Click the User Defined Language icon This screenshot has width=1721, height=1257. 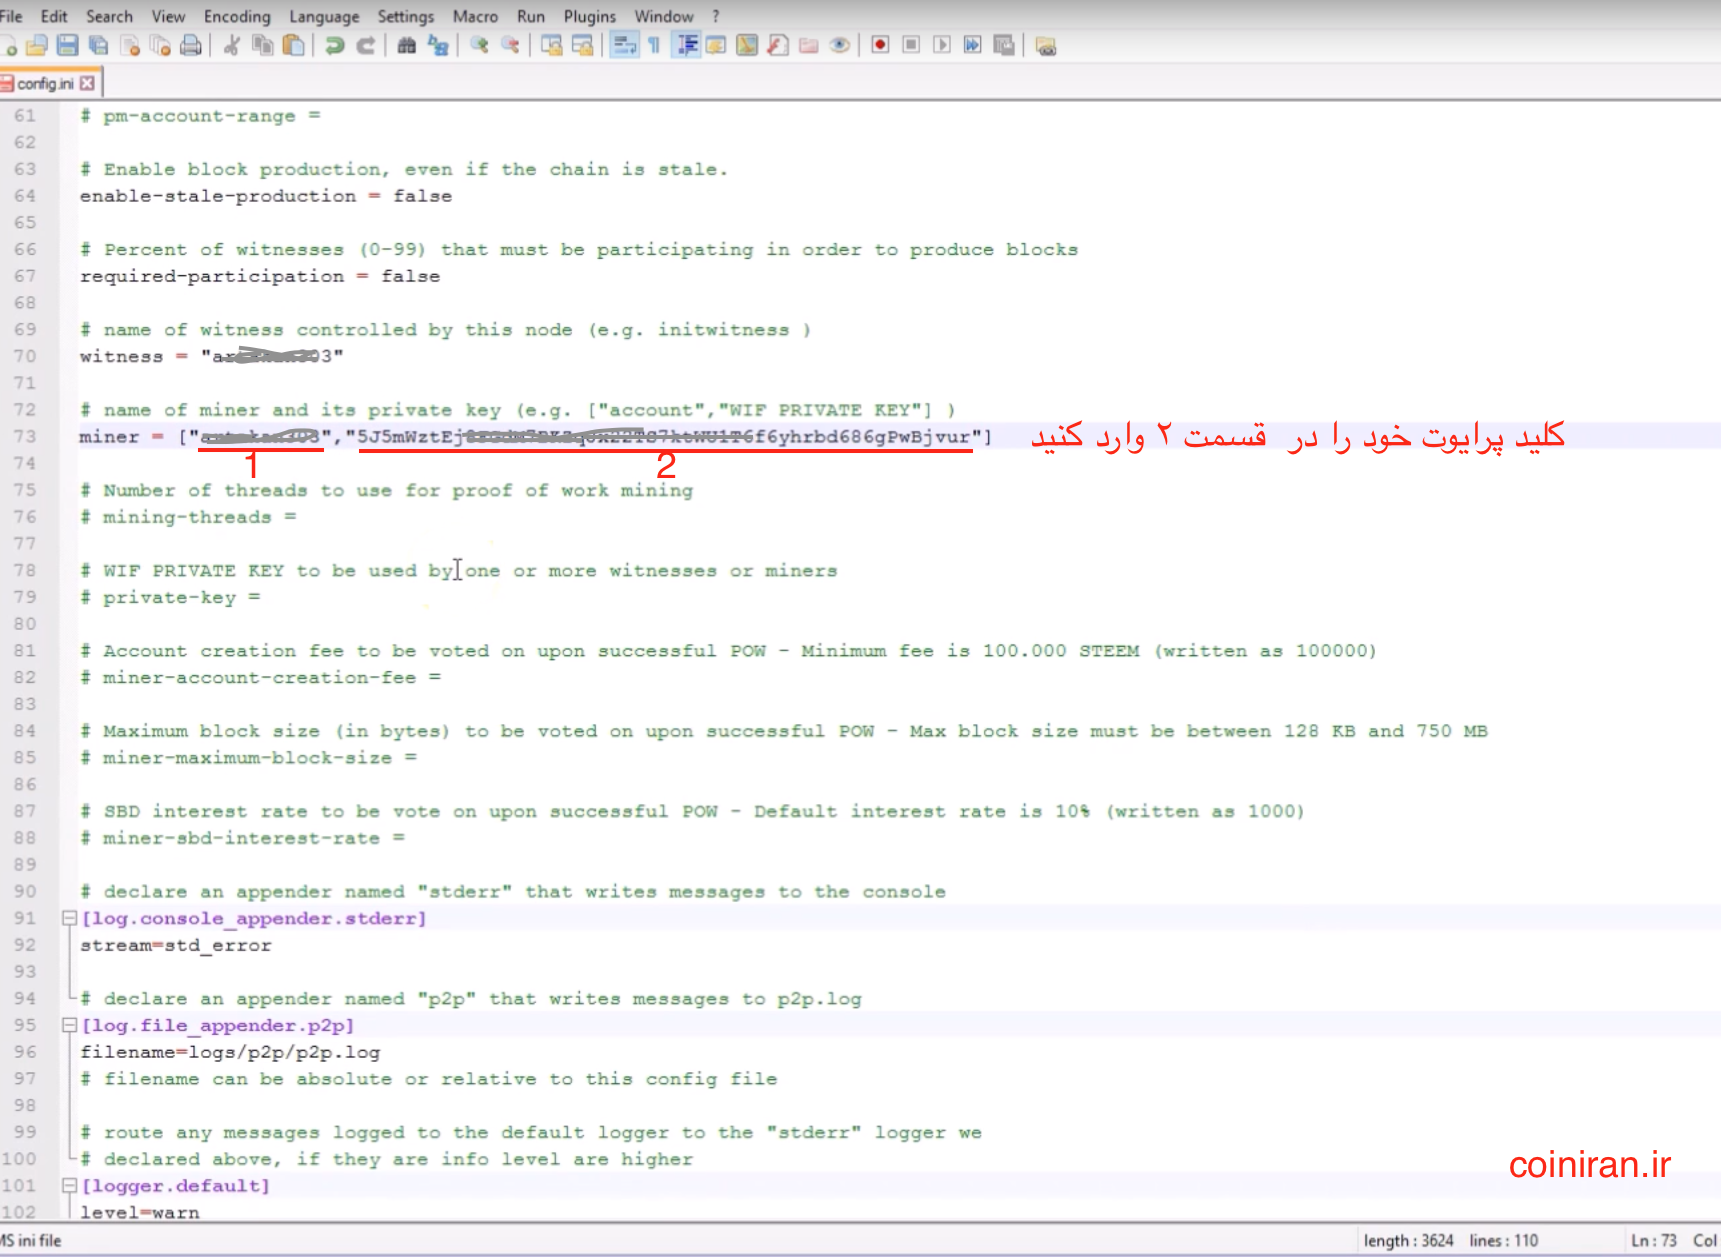click(x=716, y=45)
